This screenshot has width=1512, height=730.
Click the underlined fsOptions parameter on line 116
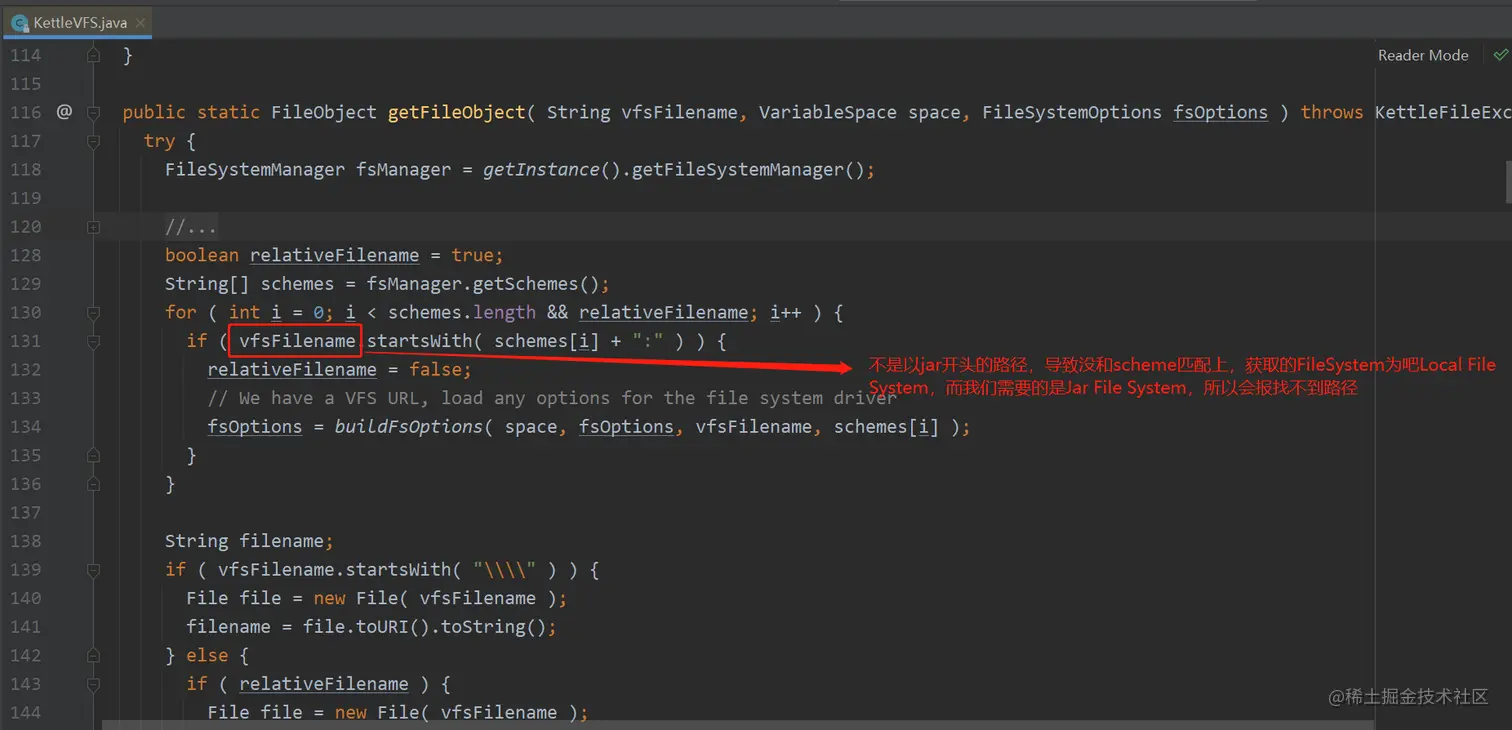[1220, 112]
